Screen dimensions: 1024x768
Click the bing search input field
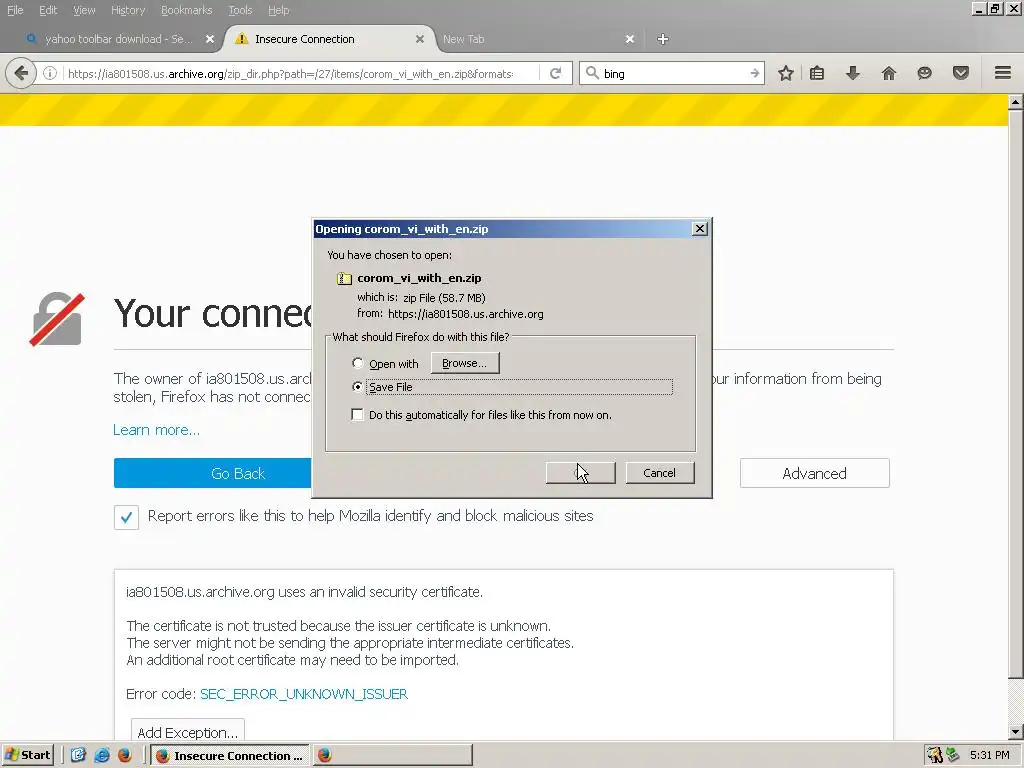point(673,73)
